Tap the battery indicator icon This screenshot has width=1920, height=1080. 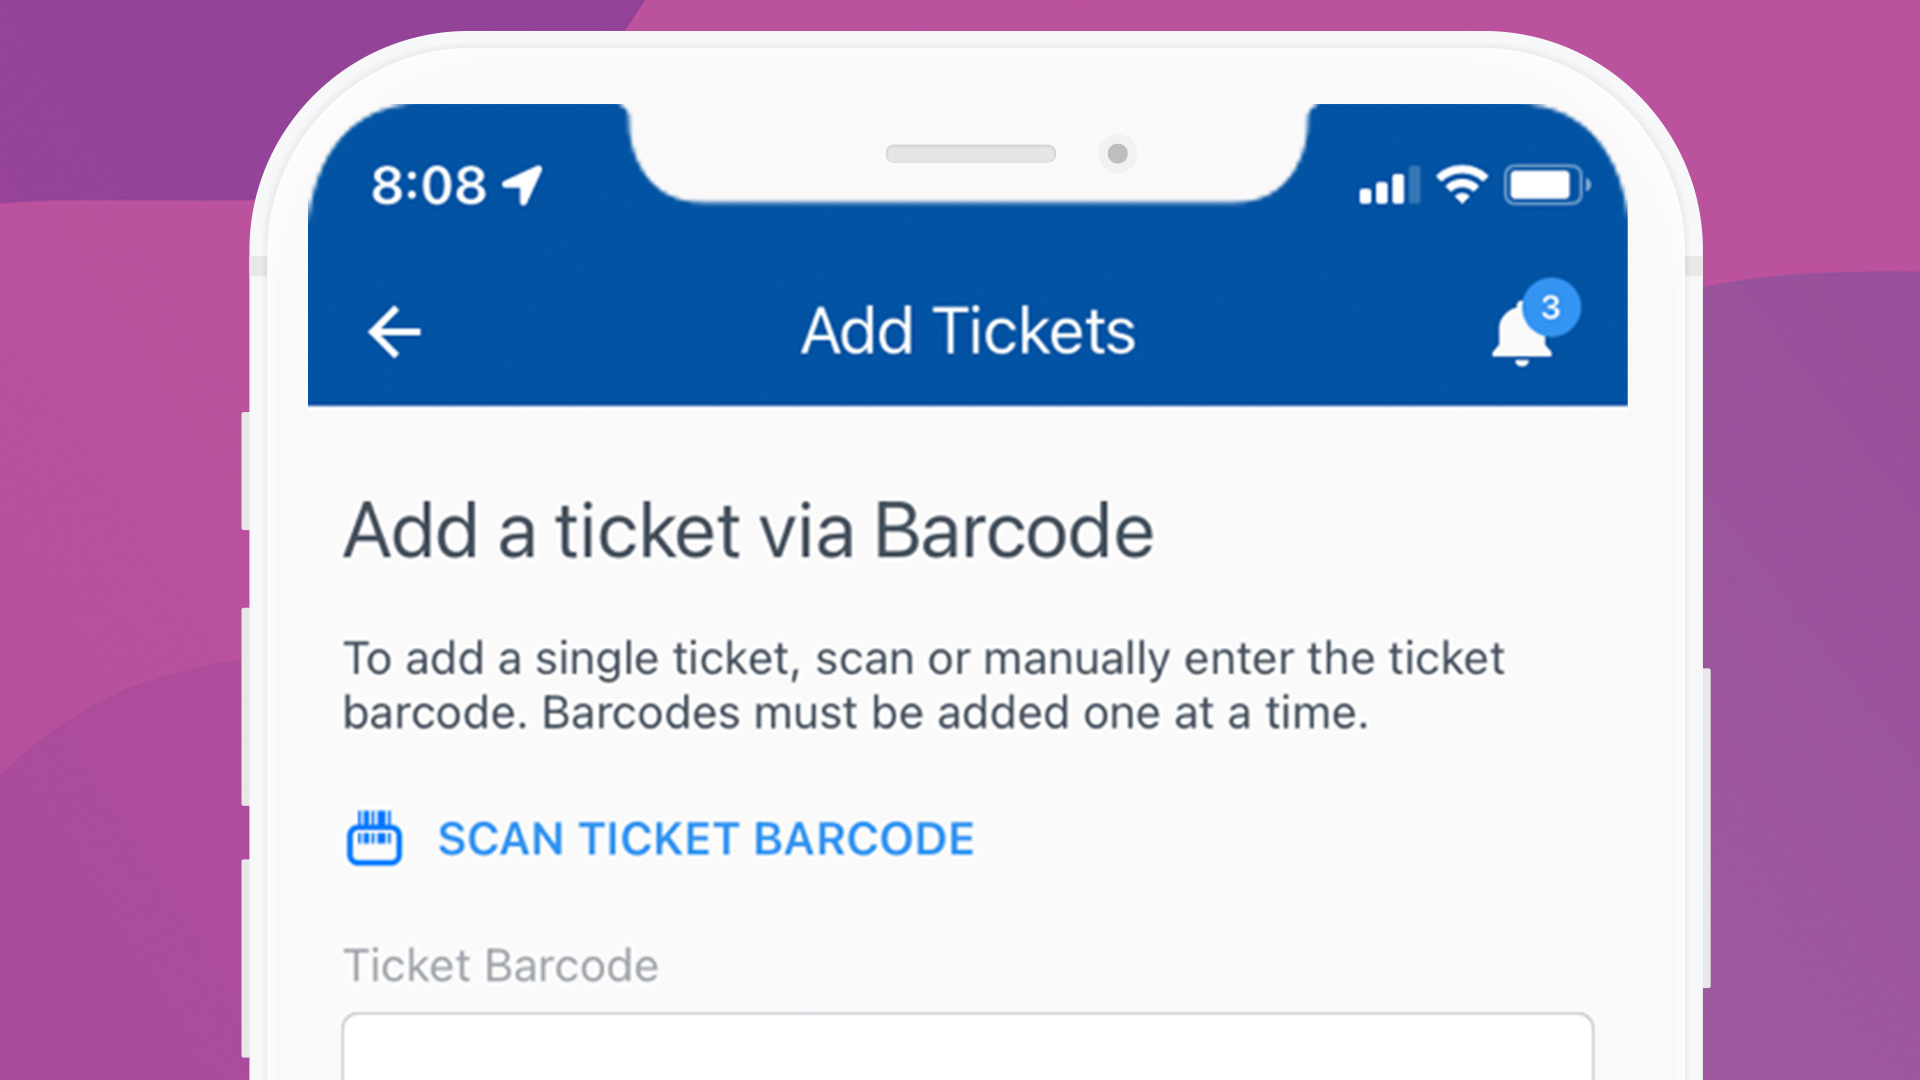pyautogui.click(x=1543, y=185)
